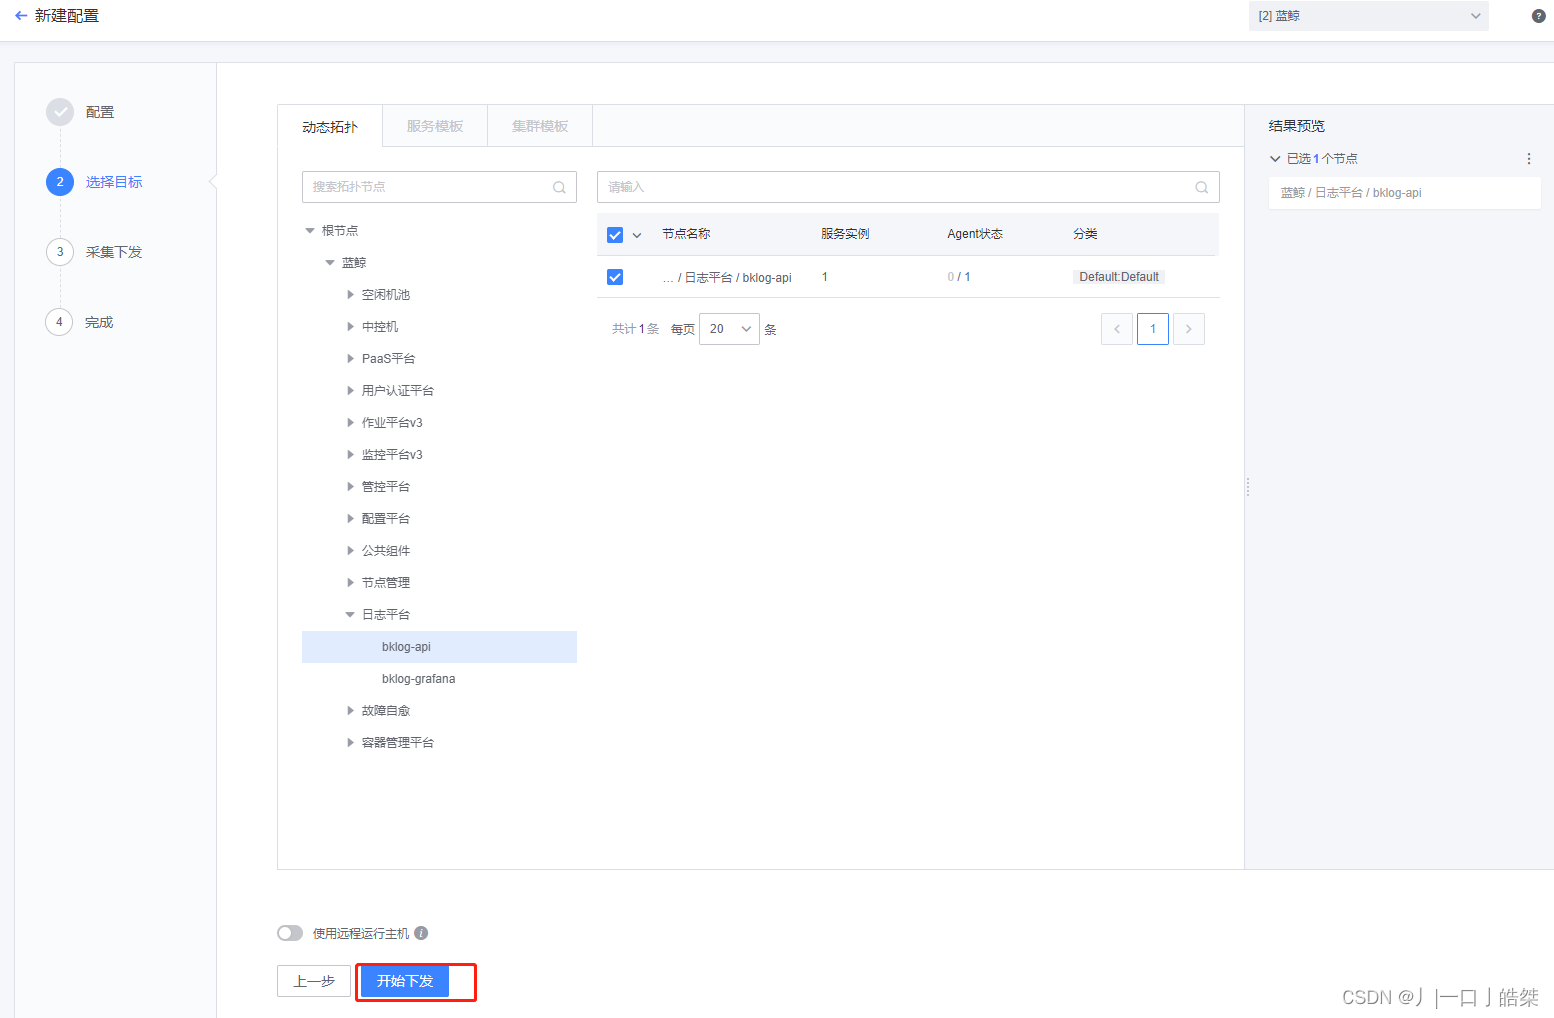Click the step 2 circle icon

(x=60, y=182)
